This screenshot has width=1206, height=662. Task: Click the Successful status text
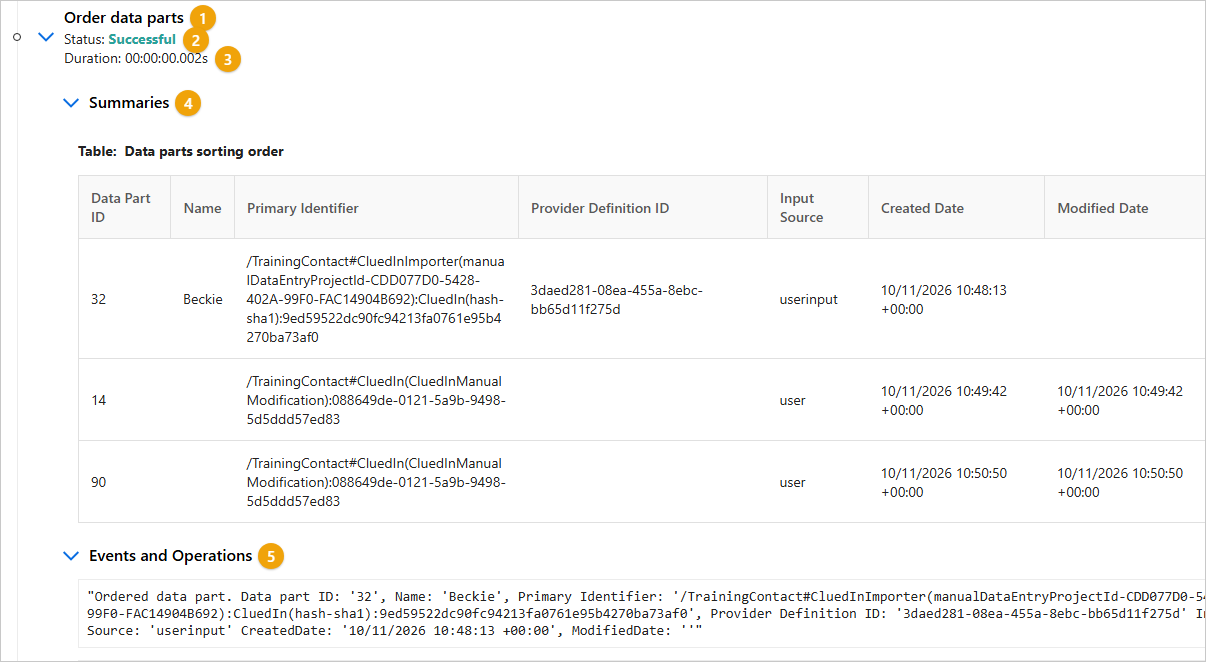pos(142,39)
